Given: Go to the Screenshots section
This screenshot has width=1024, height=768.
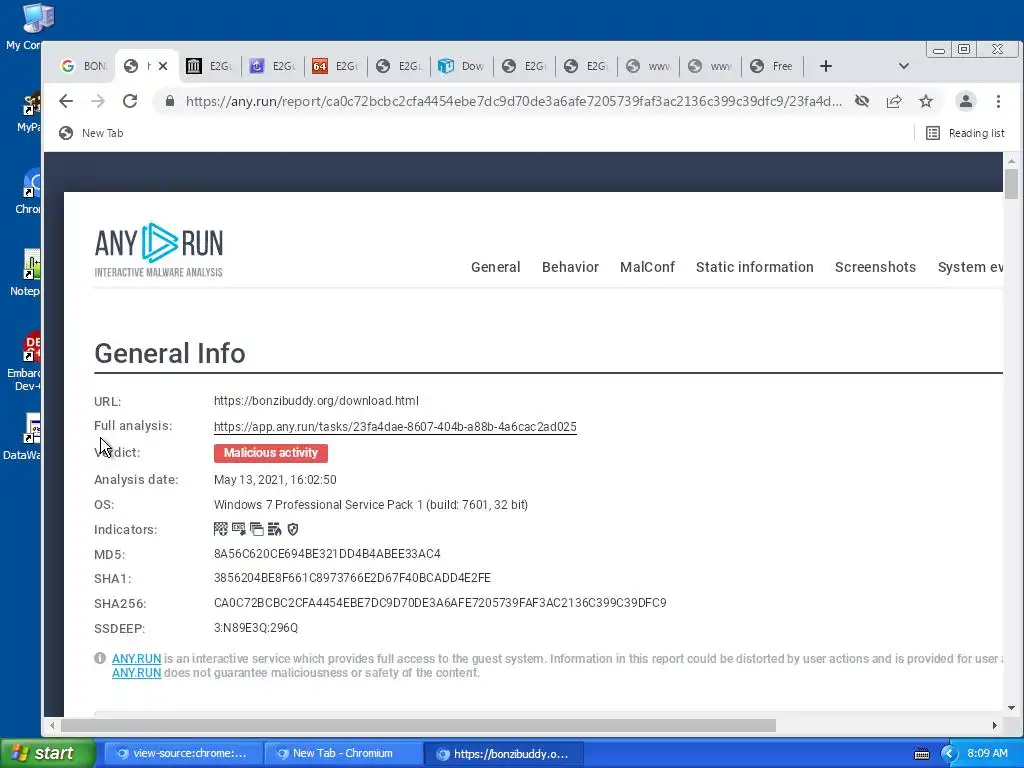Looking at the screenshot, I should 875,267.
